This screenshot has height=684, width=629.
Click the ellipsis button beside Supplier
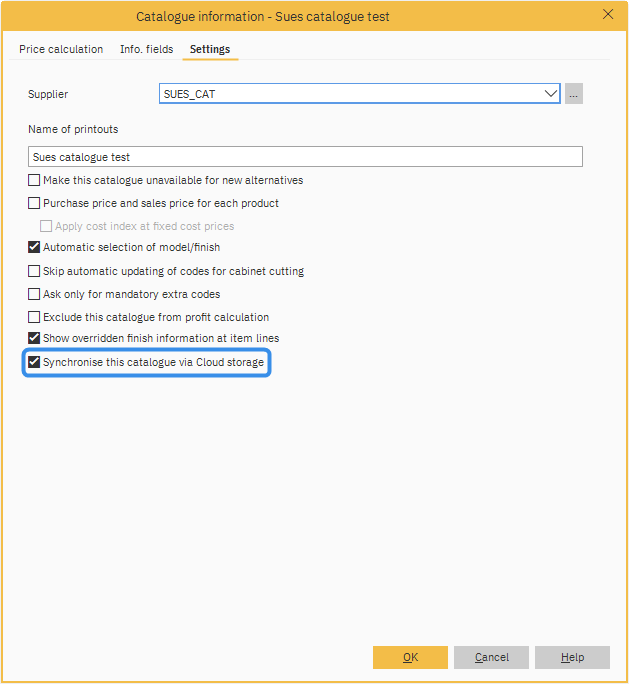pos(573,94)
